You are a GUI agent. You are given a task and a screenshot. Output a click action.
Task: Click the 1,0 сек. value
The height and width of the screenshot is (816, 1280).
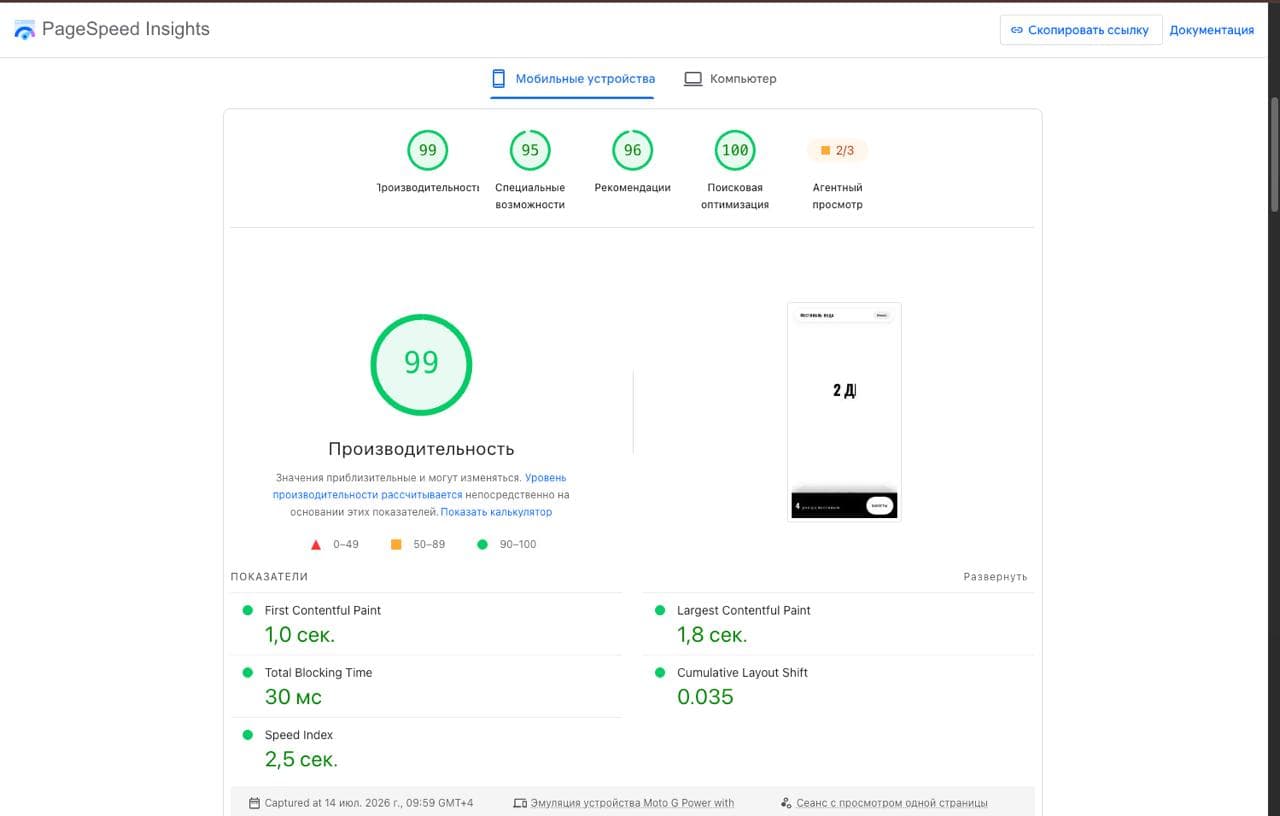click(x=300, y=635)
